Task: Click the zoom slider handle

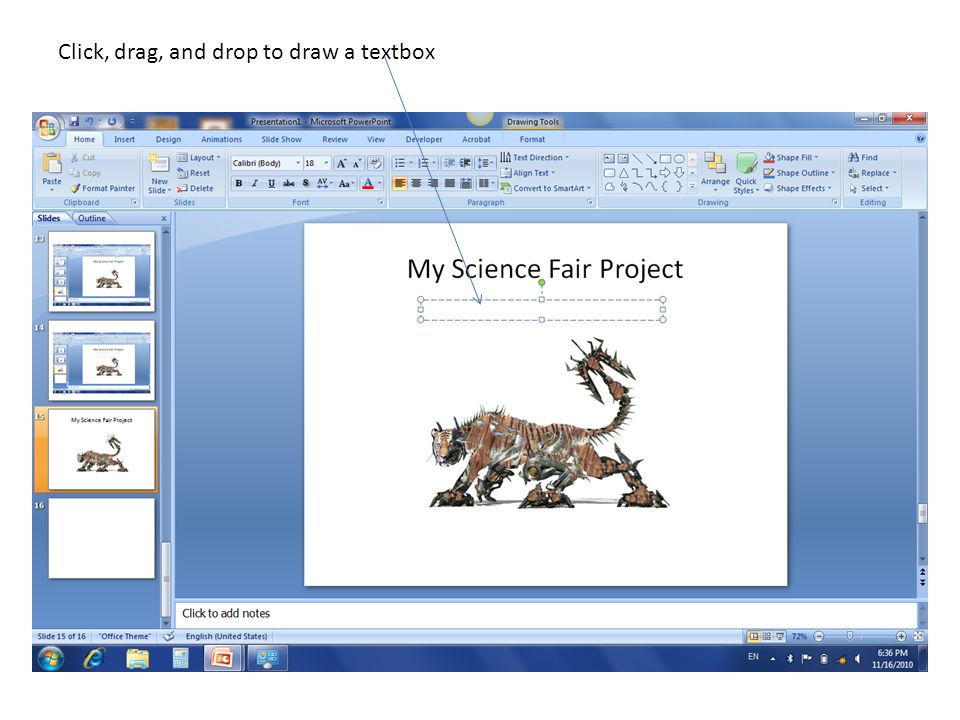Action: (850, 636)
